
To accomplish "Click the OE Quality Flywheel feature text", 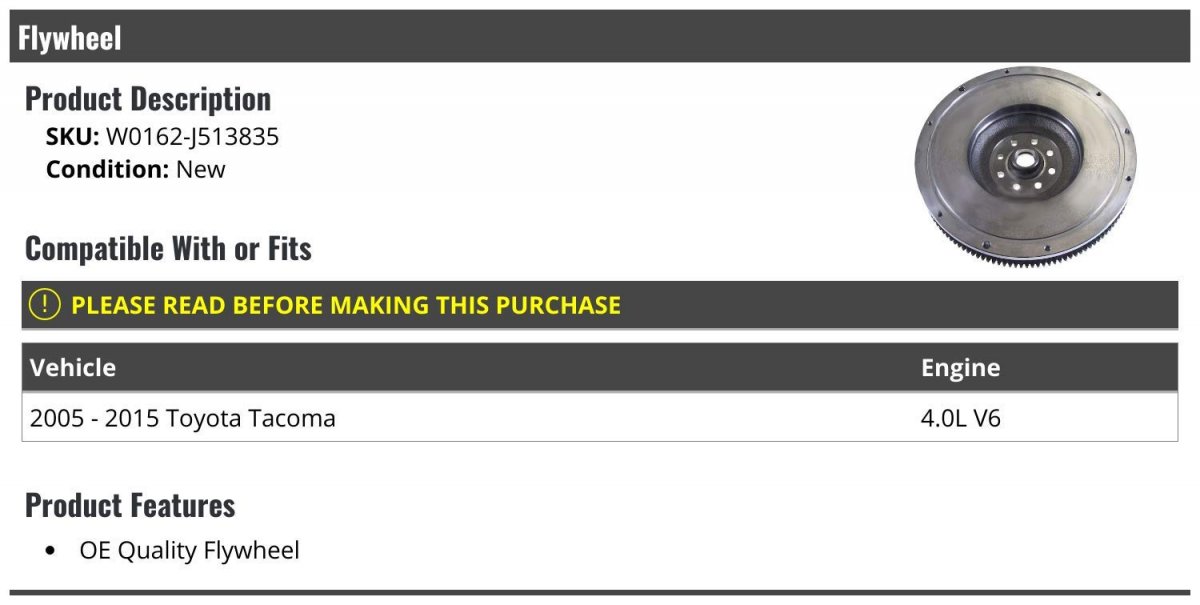I will click(x=189, y=550).
